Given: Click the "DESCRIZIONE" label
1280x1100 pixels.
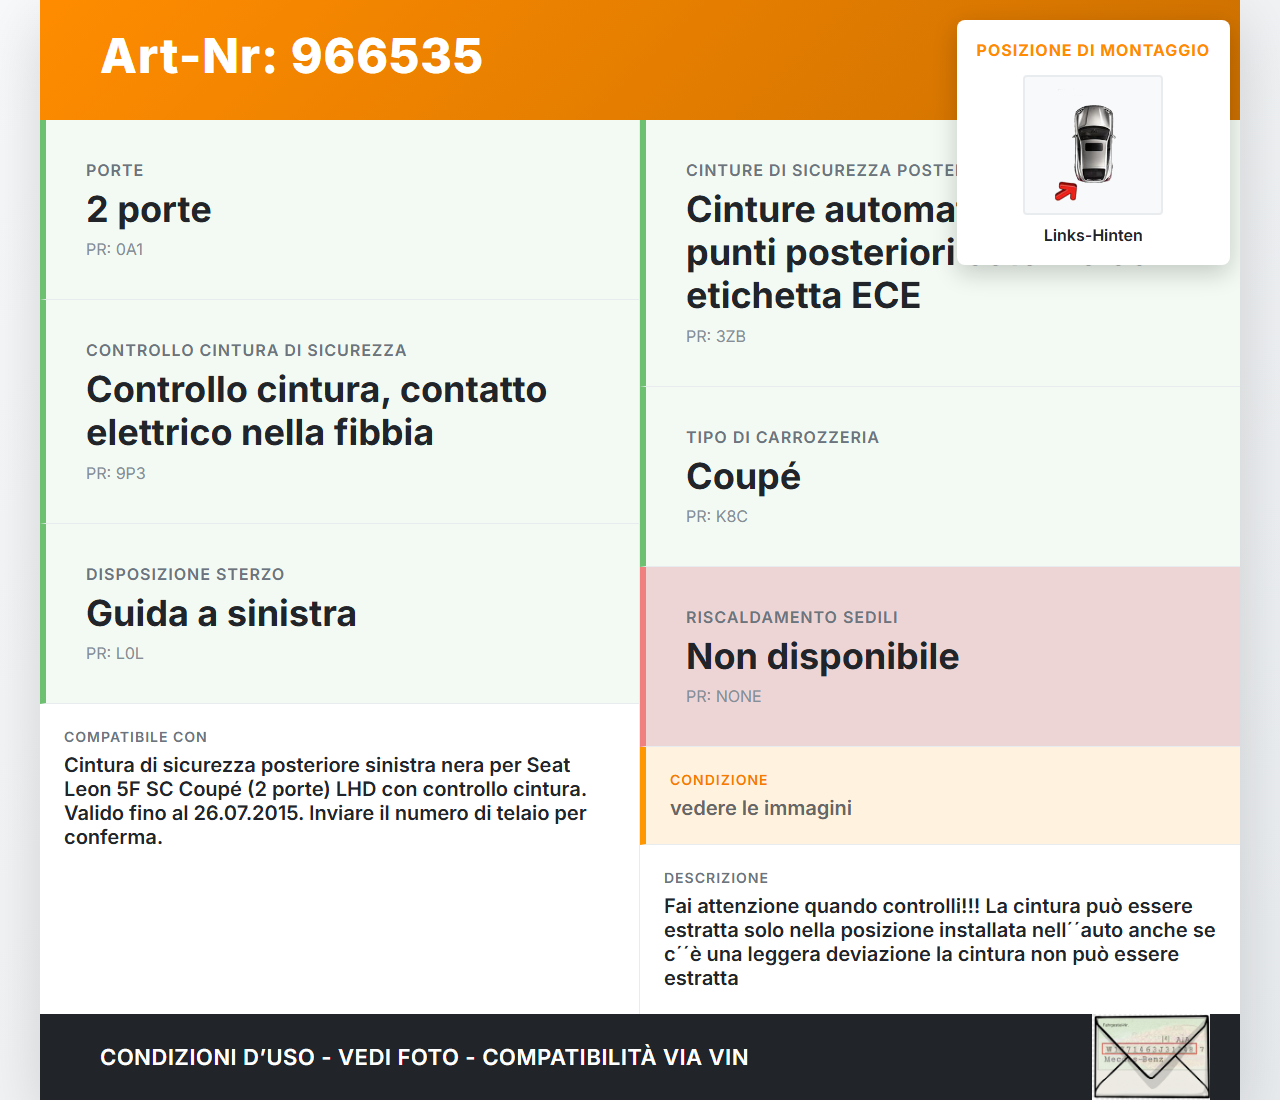Looking at the screenshot, I should (x=716, y=878).
